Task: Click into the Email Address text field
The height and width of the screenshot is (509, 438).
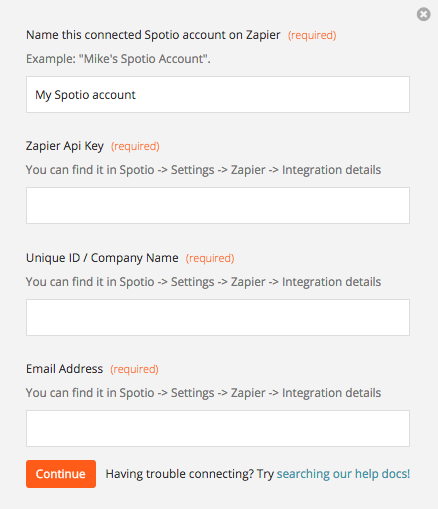Action: [218, 428]
